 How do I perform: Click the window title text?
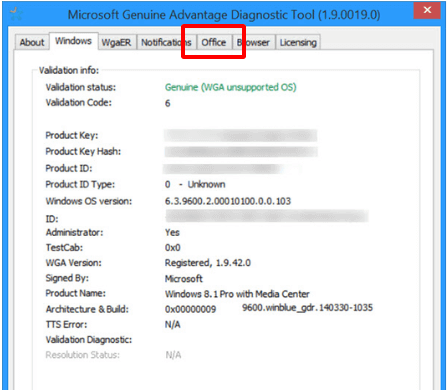tap(224, 15)
